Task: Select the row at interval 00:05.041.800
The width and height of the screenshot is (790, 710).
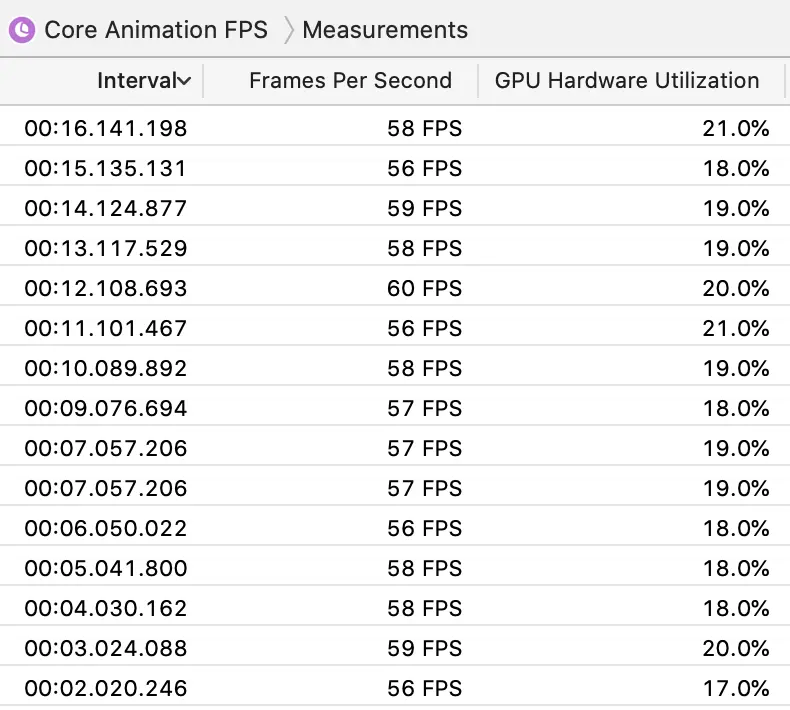Action: [106, 568]
